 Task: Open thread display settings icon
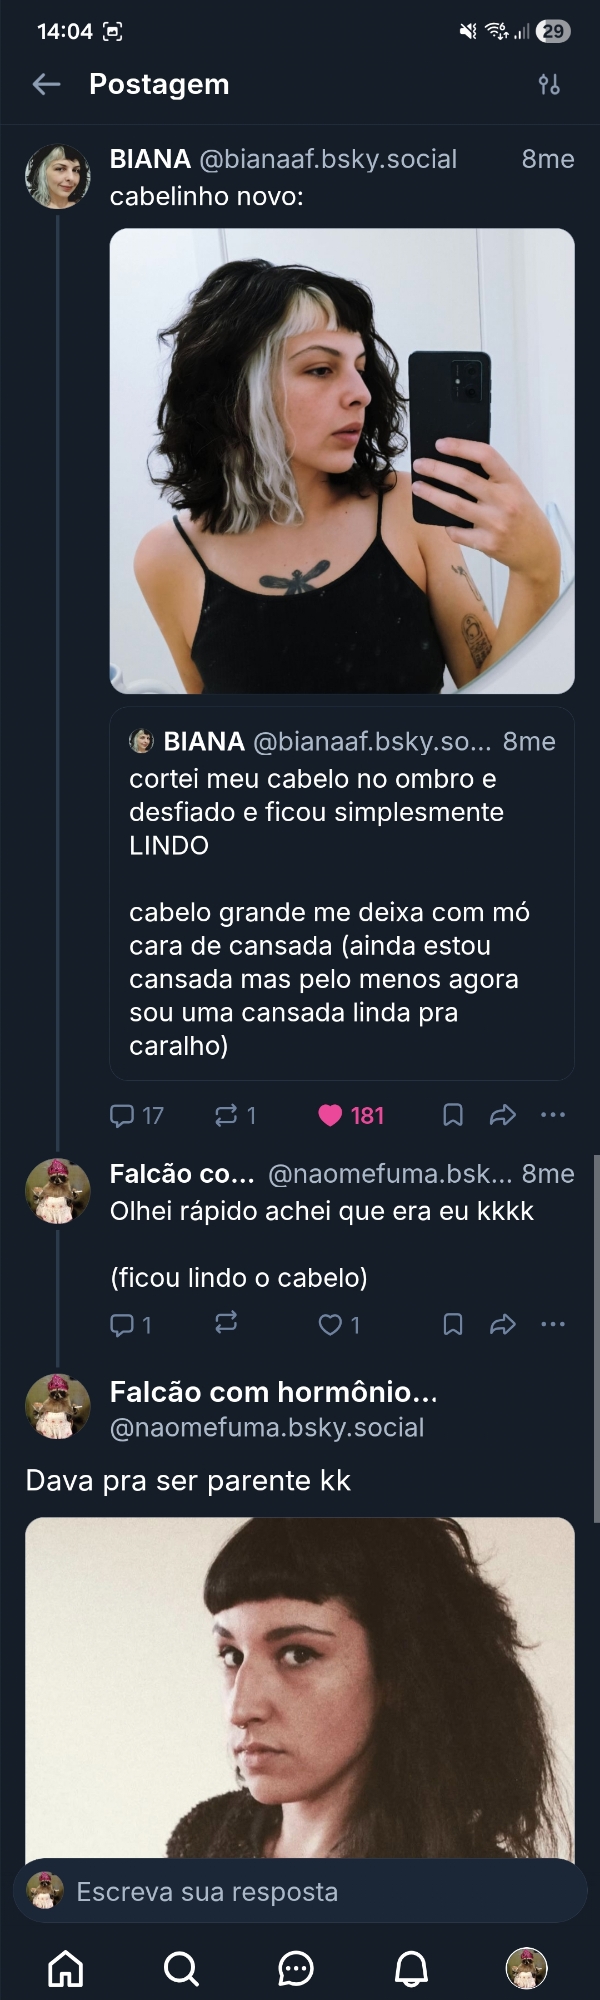click(x=549, y=85)
